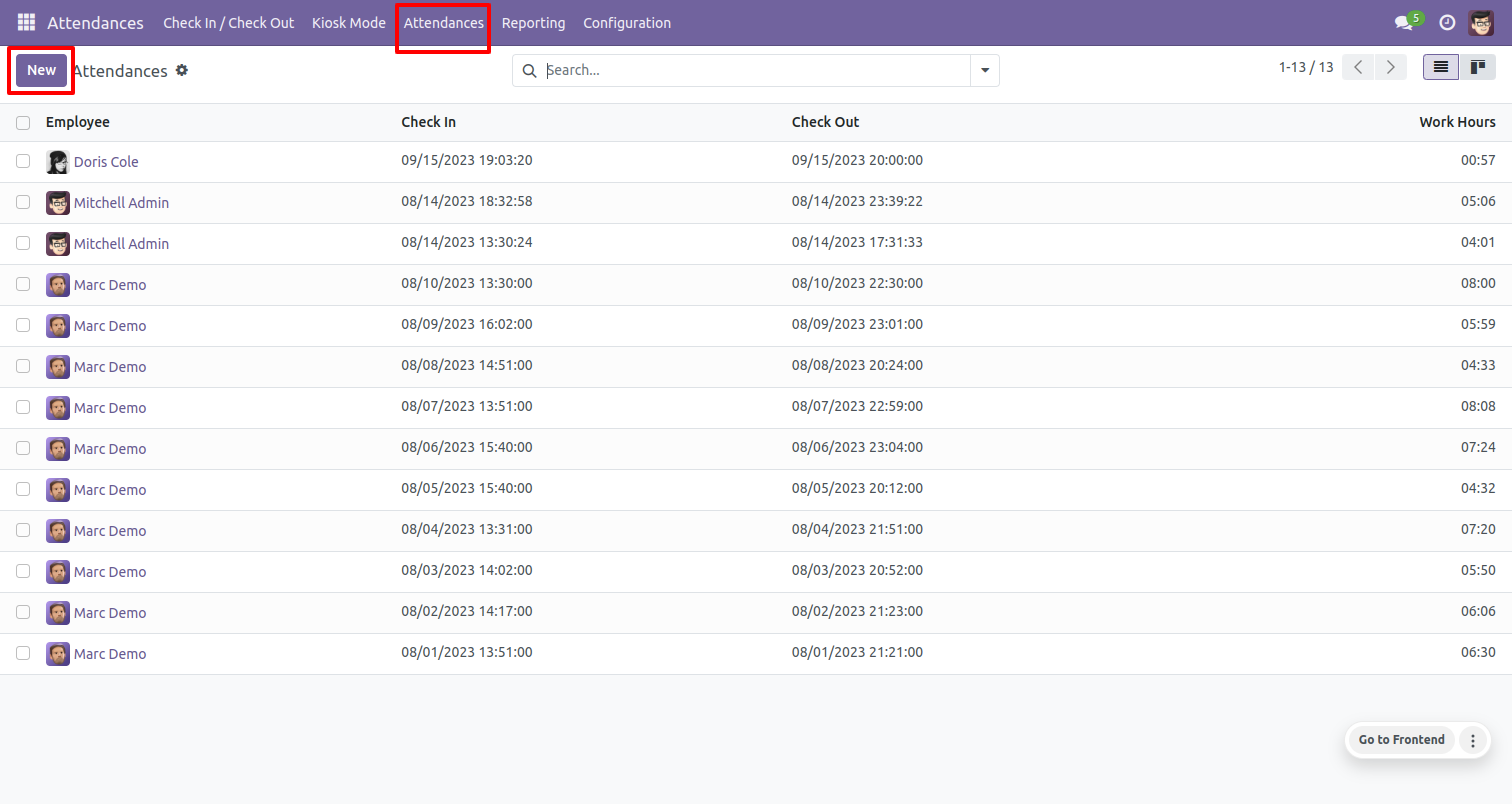Click work hours value 06:30
1512x804 pixels.
point(1478,652)
